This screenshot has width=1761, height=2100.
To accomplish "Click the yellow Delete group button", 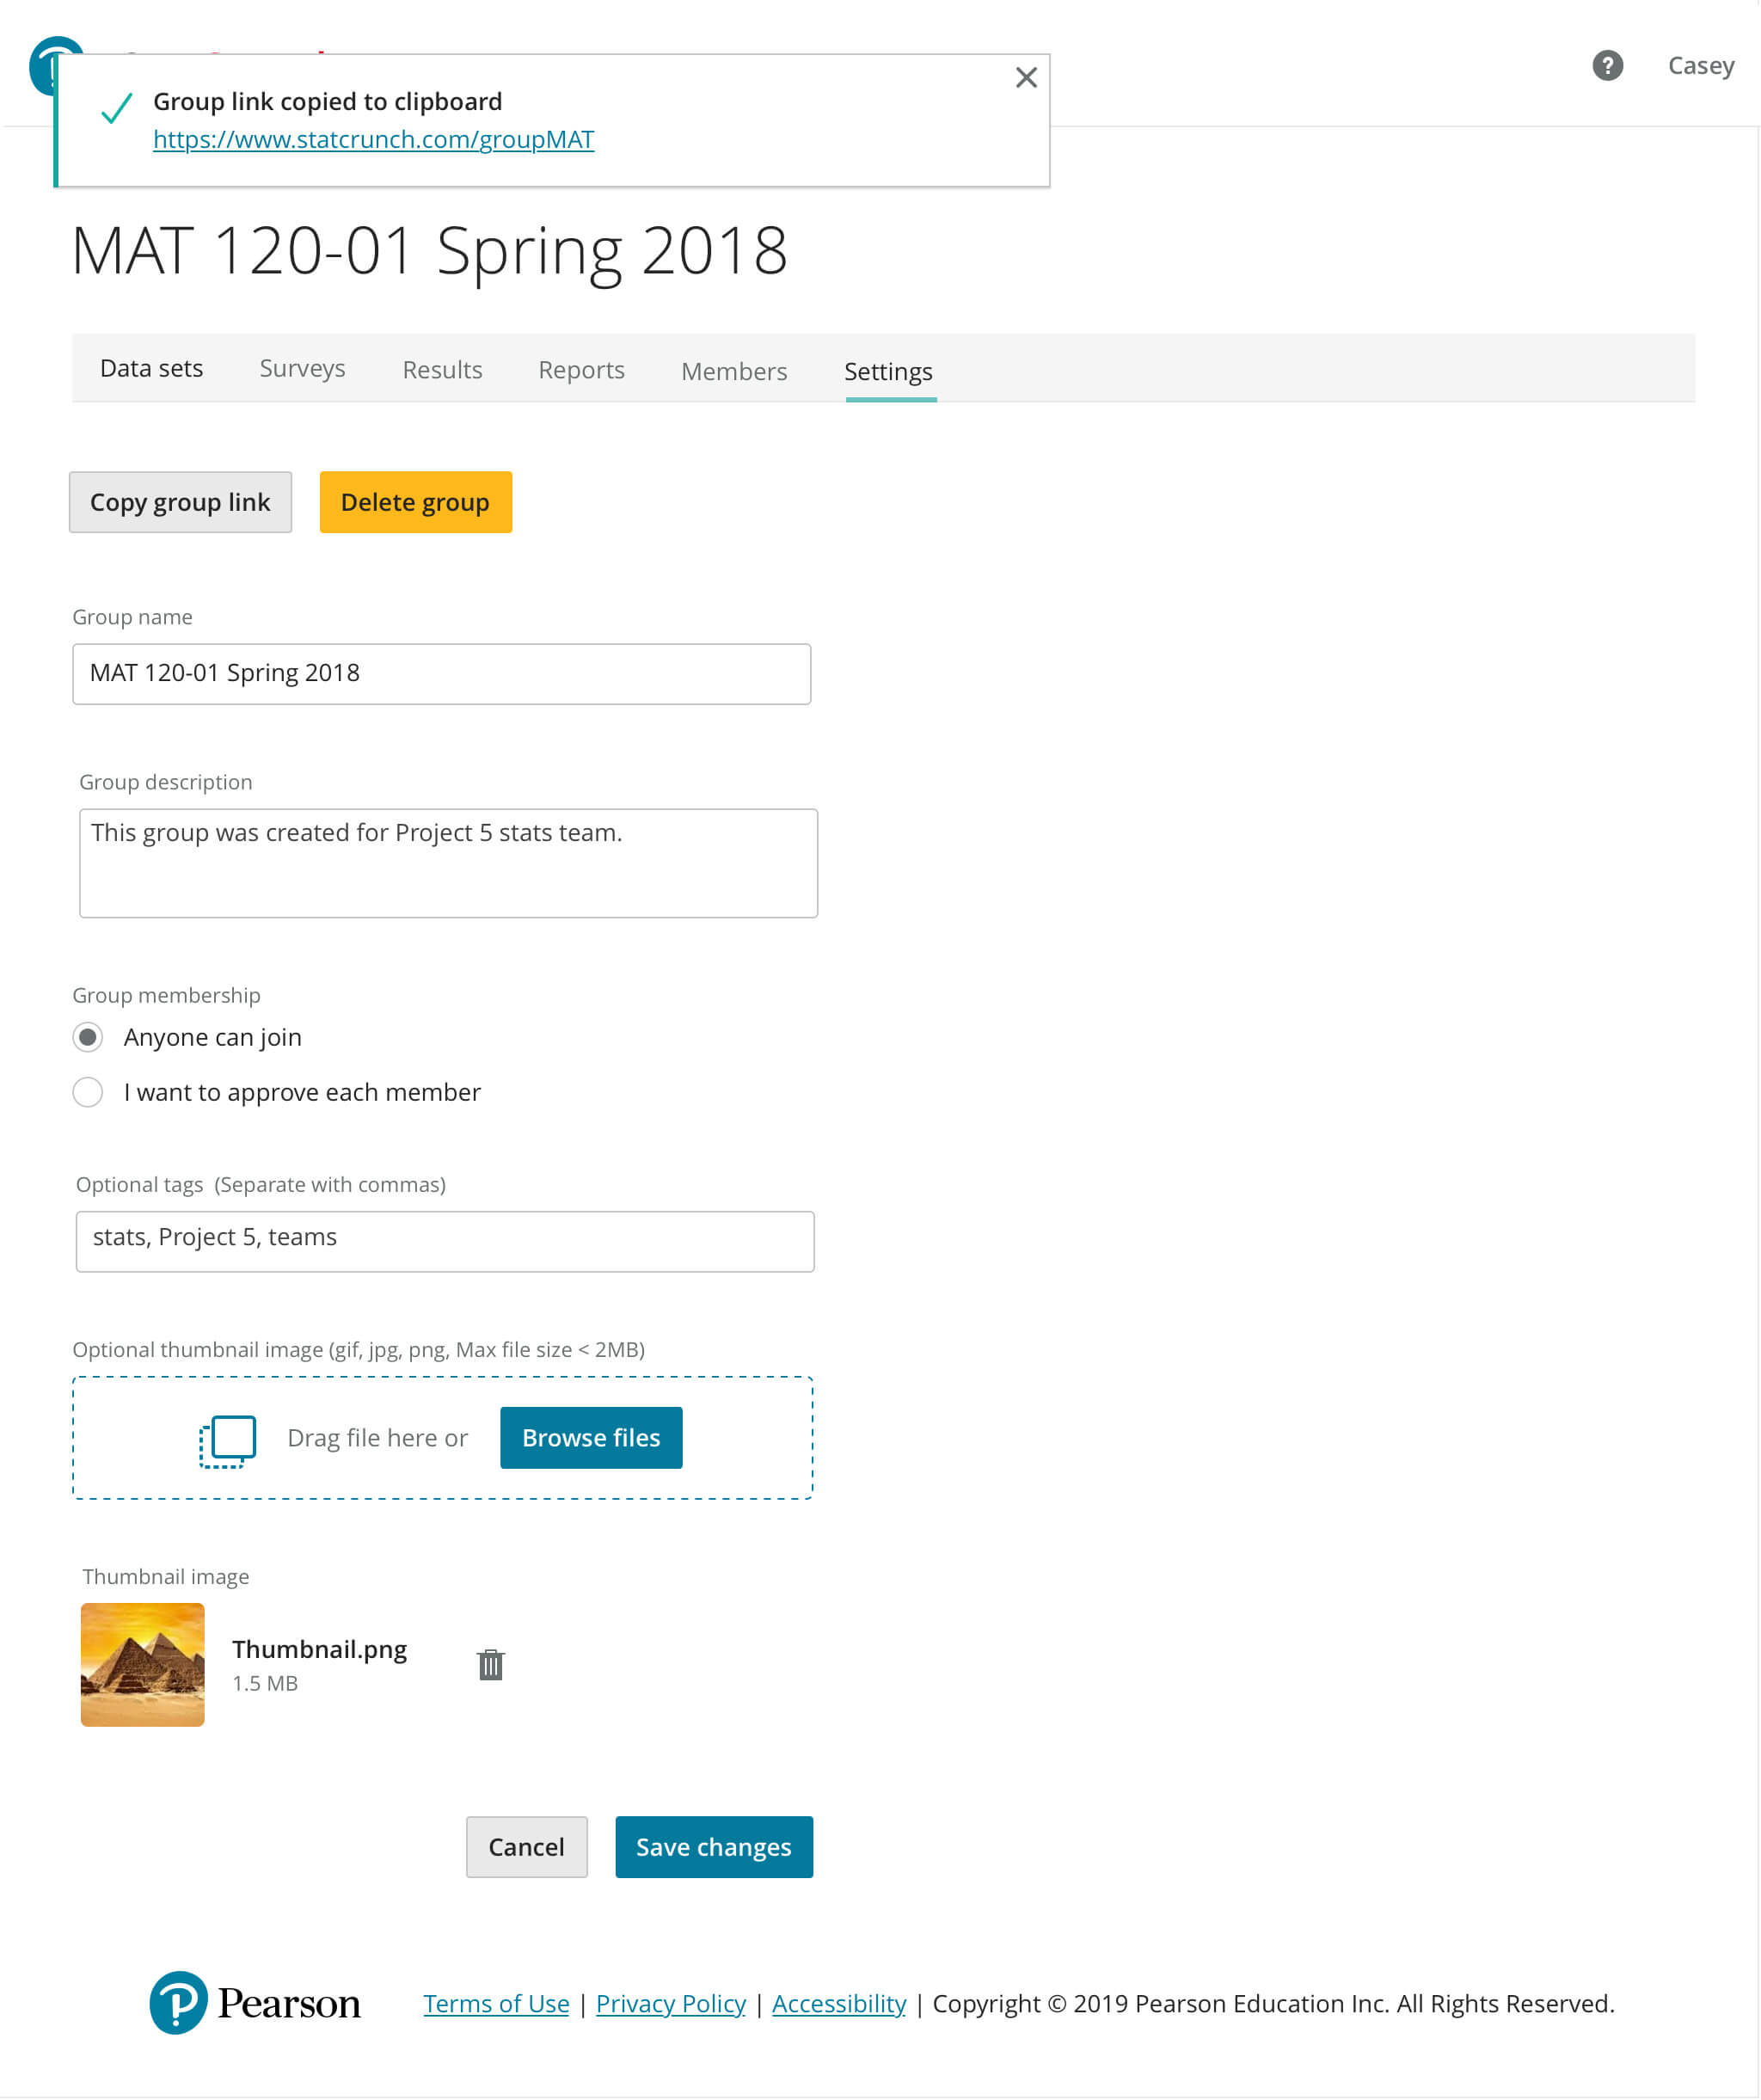I will [x=415, y=502].
